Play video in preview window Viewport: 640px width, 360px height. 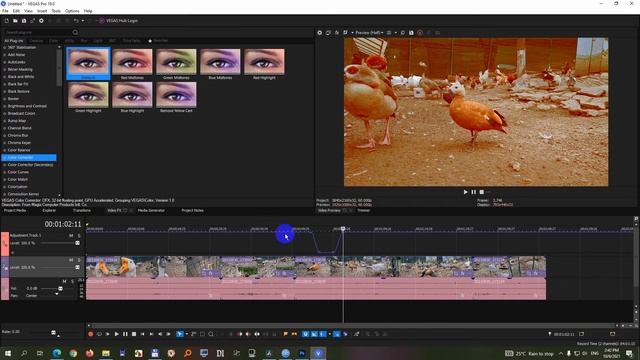coord(465,192)
